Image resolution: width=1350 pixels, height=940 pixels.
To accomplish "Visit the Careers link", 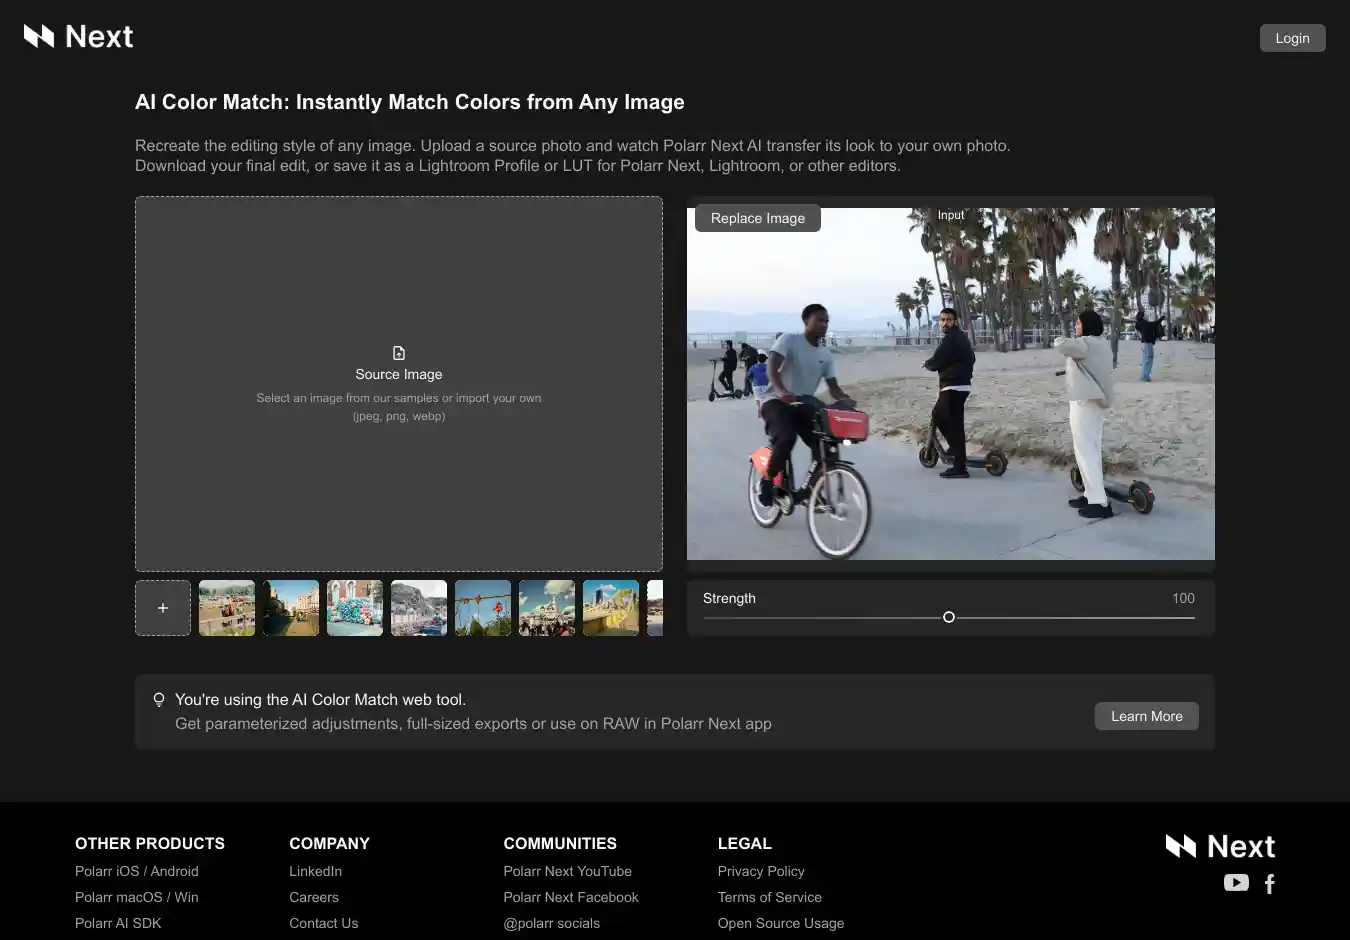I will pos(314,897).
